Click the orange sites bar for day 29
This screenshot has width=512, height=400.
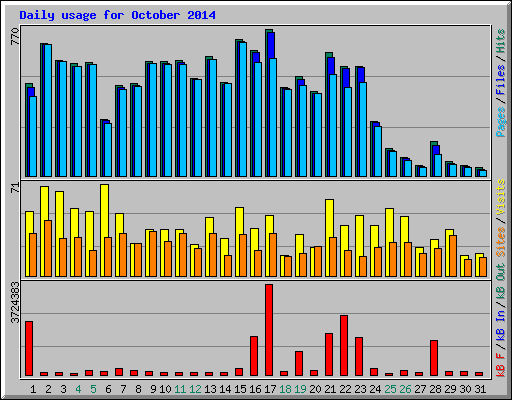tap(453, 256)
